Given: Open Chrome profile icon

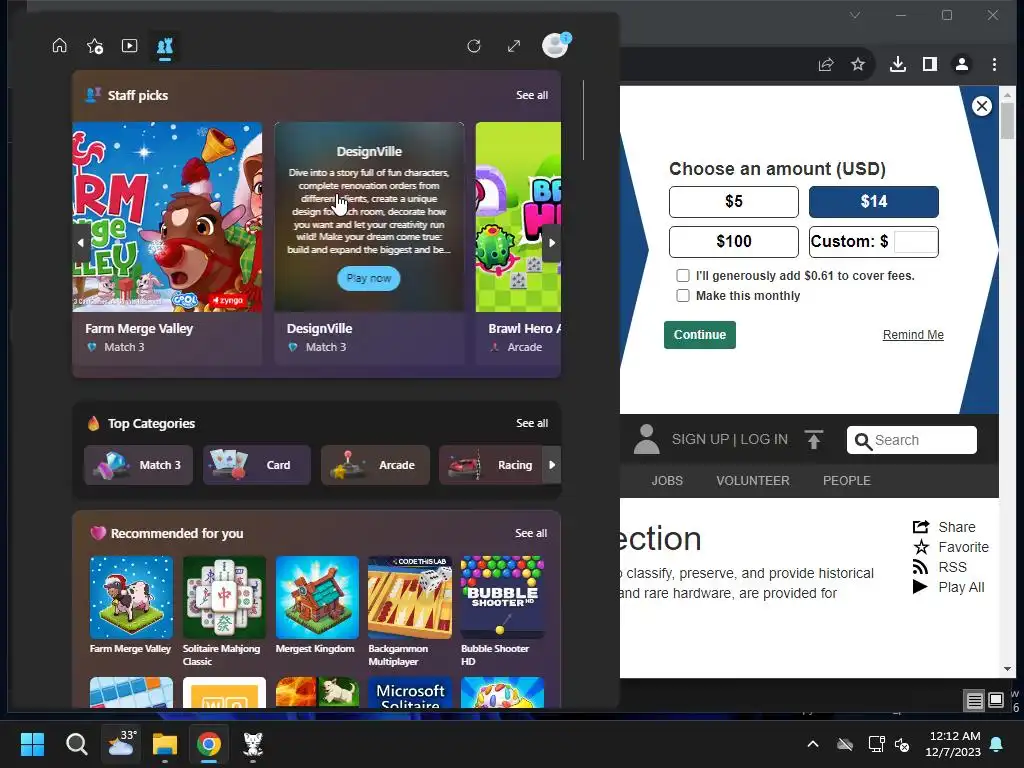Looking at the screenshot, I should pyautogui.click(x=962, y=64).
